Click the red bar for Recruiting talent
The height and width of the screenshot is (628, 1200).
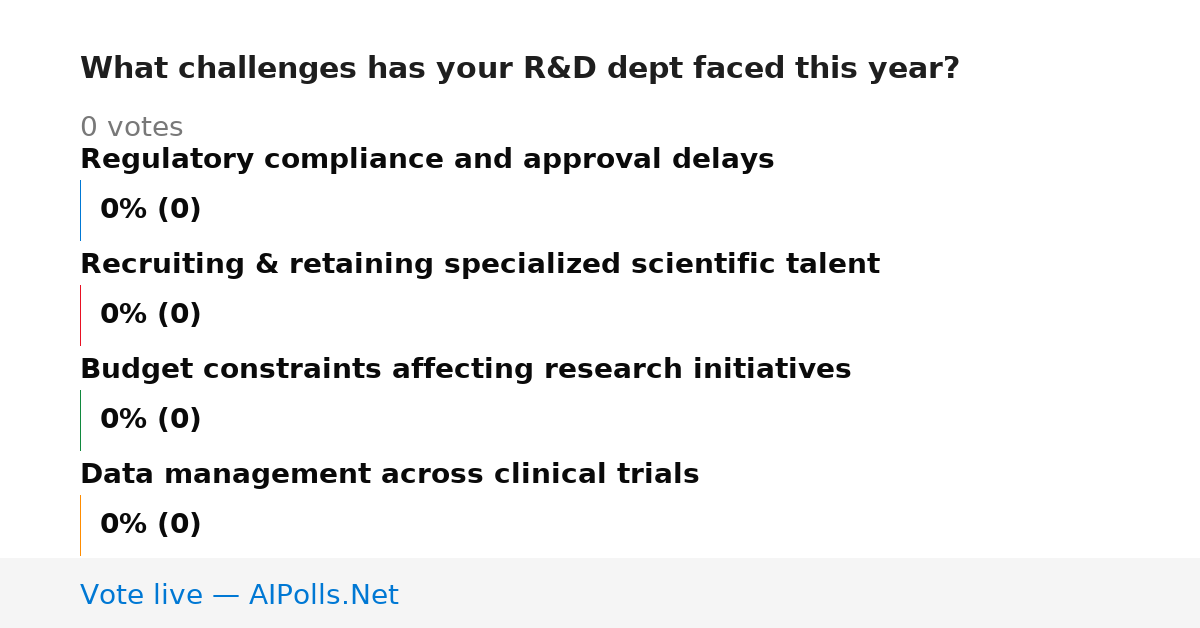(x=80, y=315)
